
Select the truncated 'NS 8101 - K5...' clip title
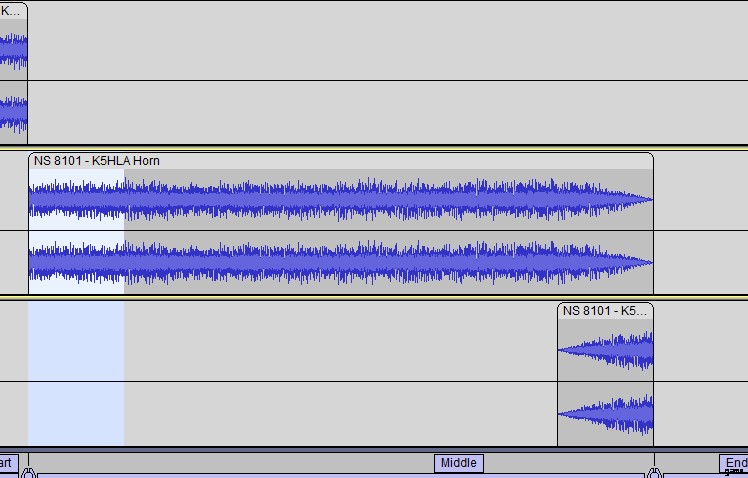coord(605,311)
